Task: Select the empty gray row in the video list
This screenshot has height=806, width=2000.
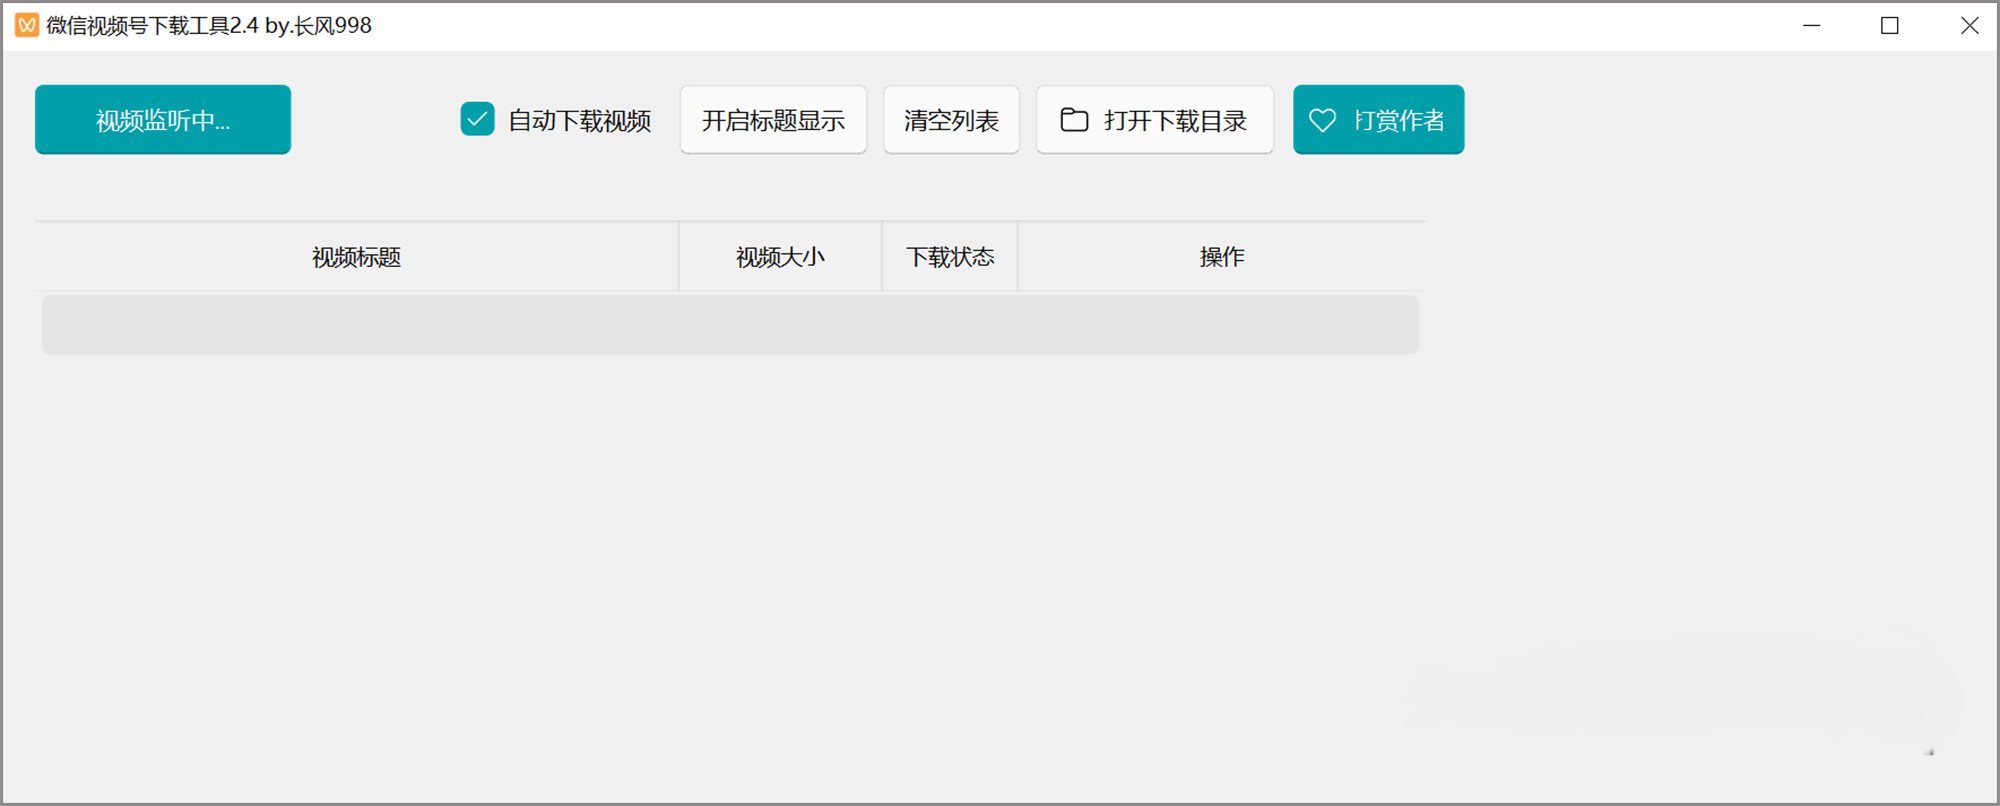Action: (730, 324)
